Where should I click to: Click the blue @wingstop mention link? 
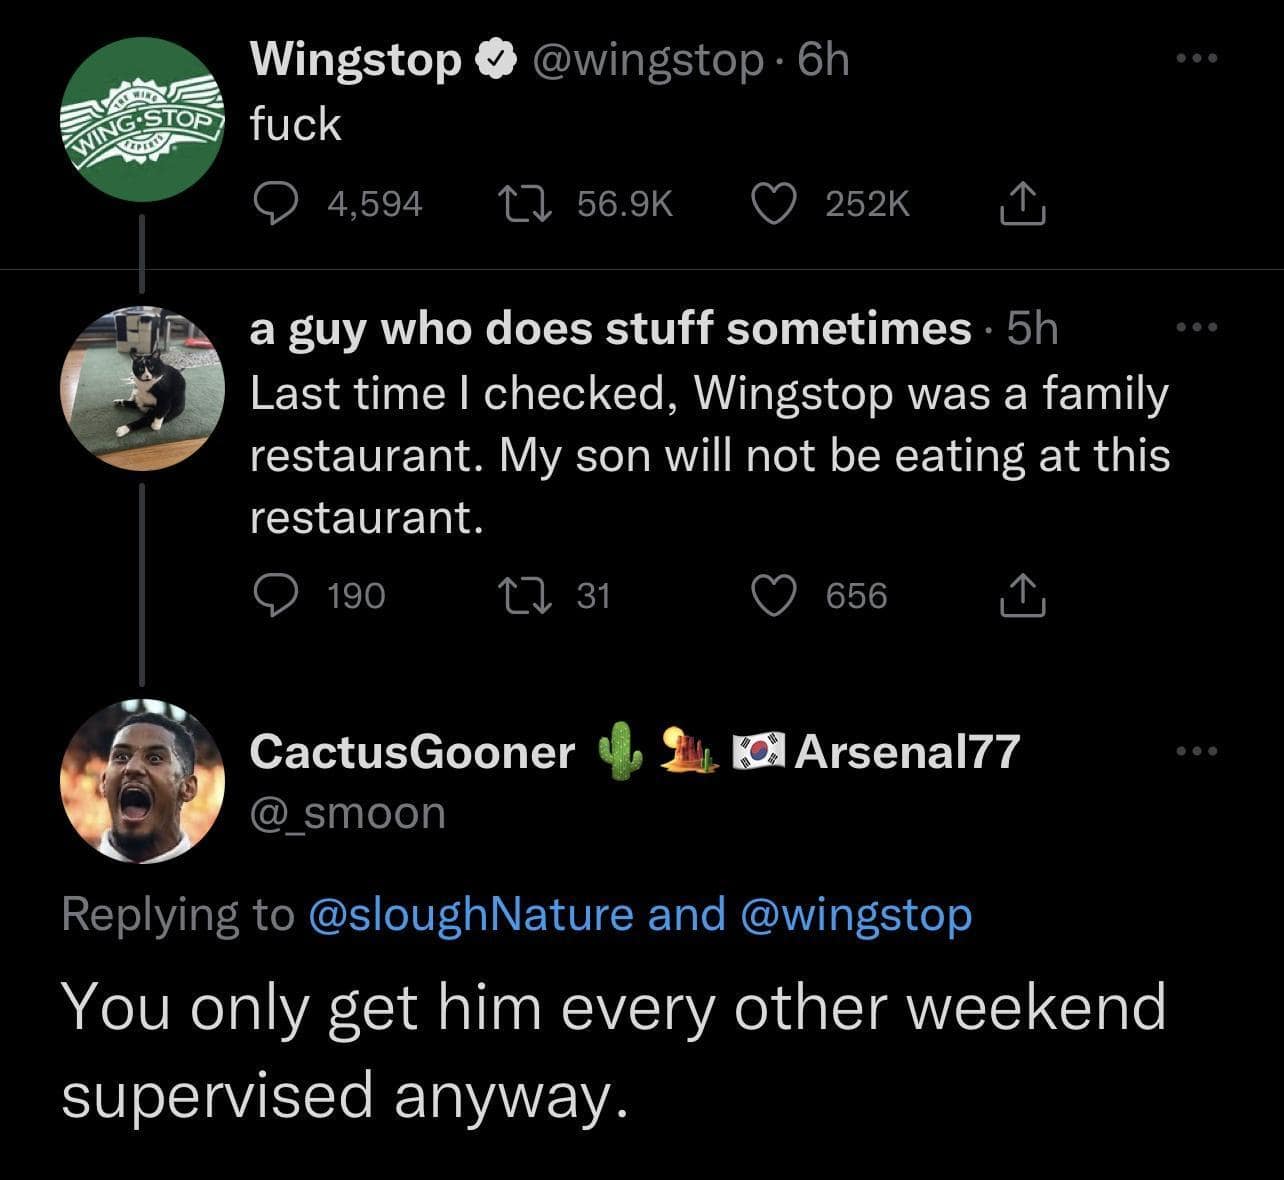pyautogui.click(x=855, y=914)
